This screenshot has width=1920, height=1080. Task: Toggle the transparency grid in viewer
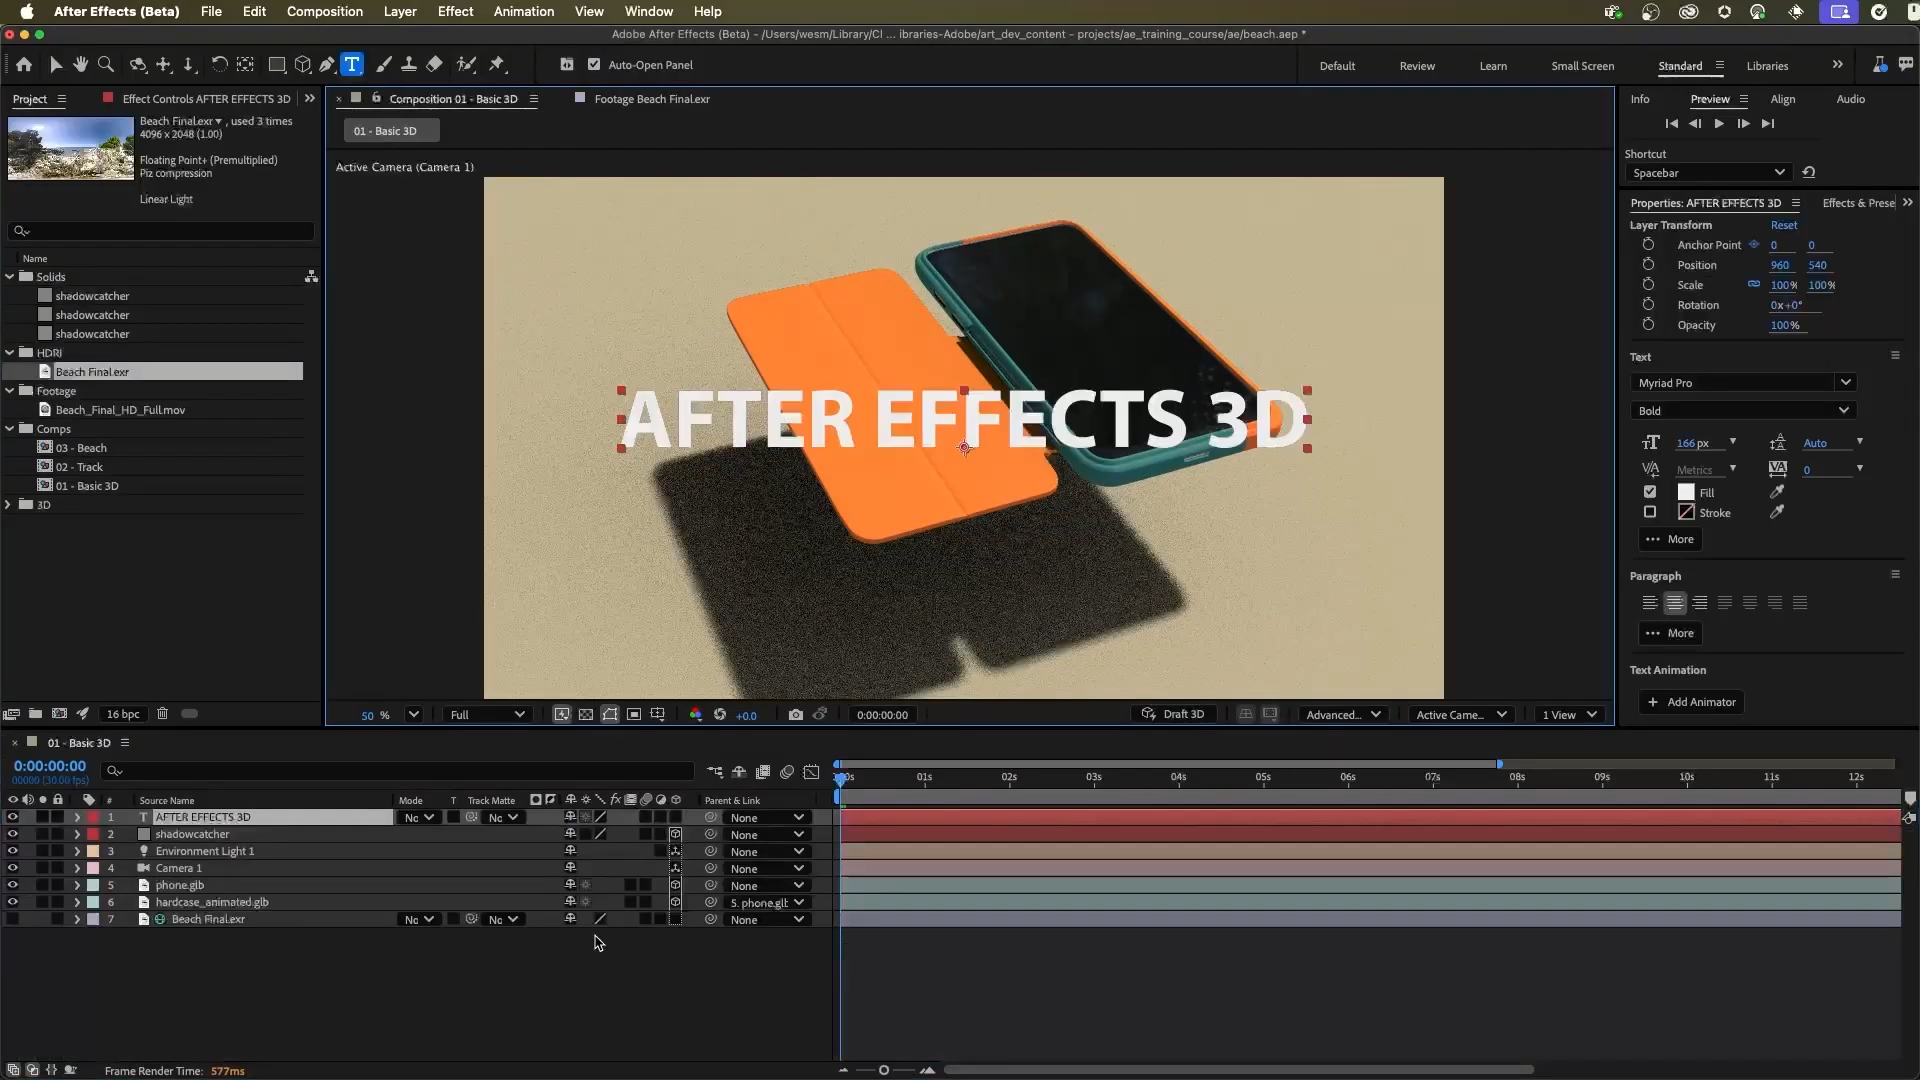pos(586,715)
